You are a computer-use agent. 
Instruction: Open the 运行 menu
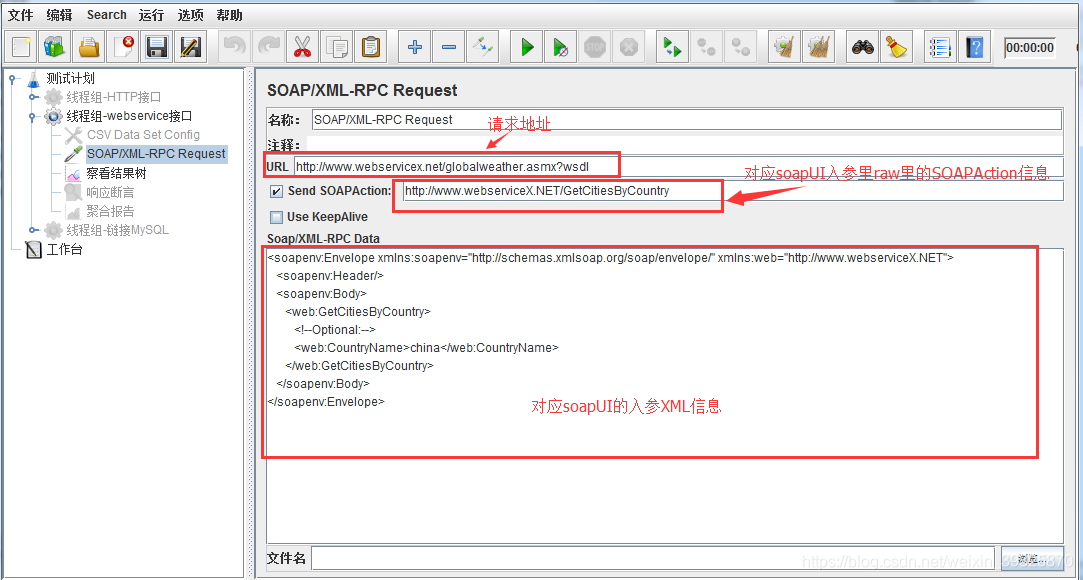(x=151, y=14)
